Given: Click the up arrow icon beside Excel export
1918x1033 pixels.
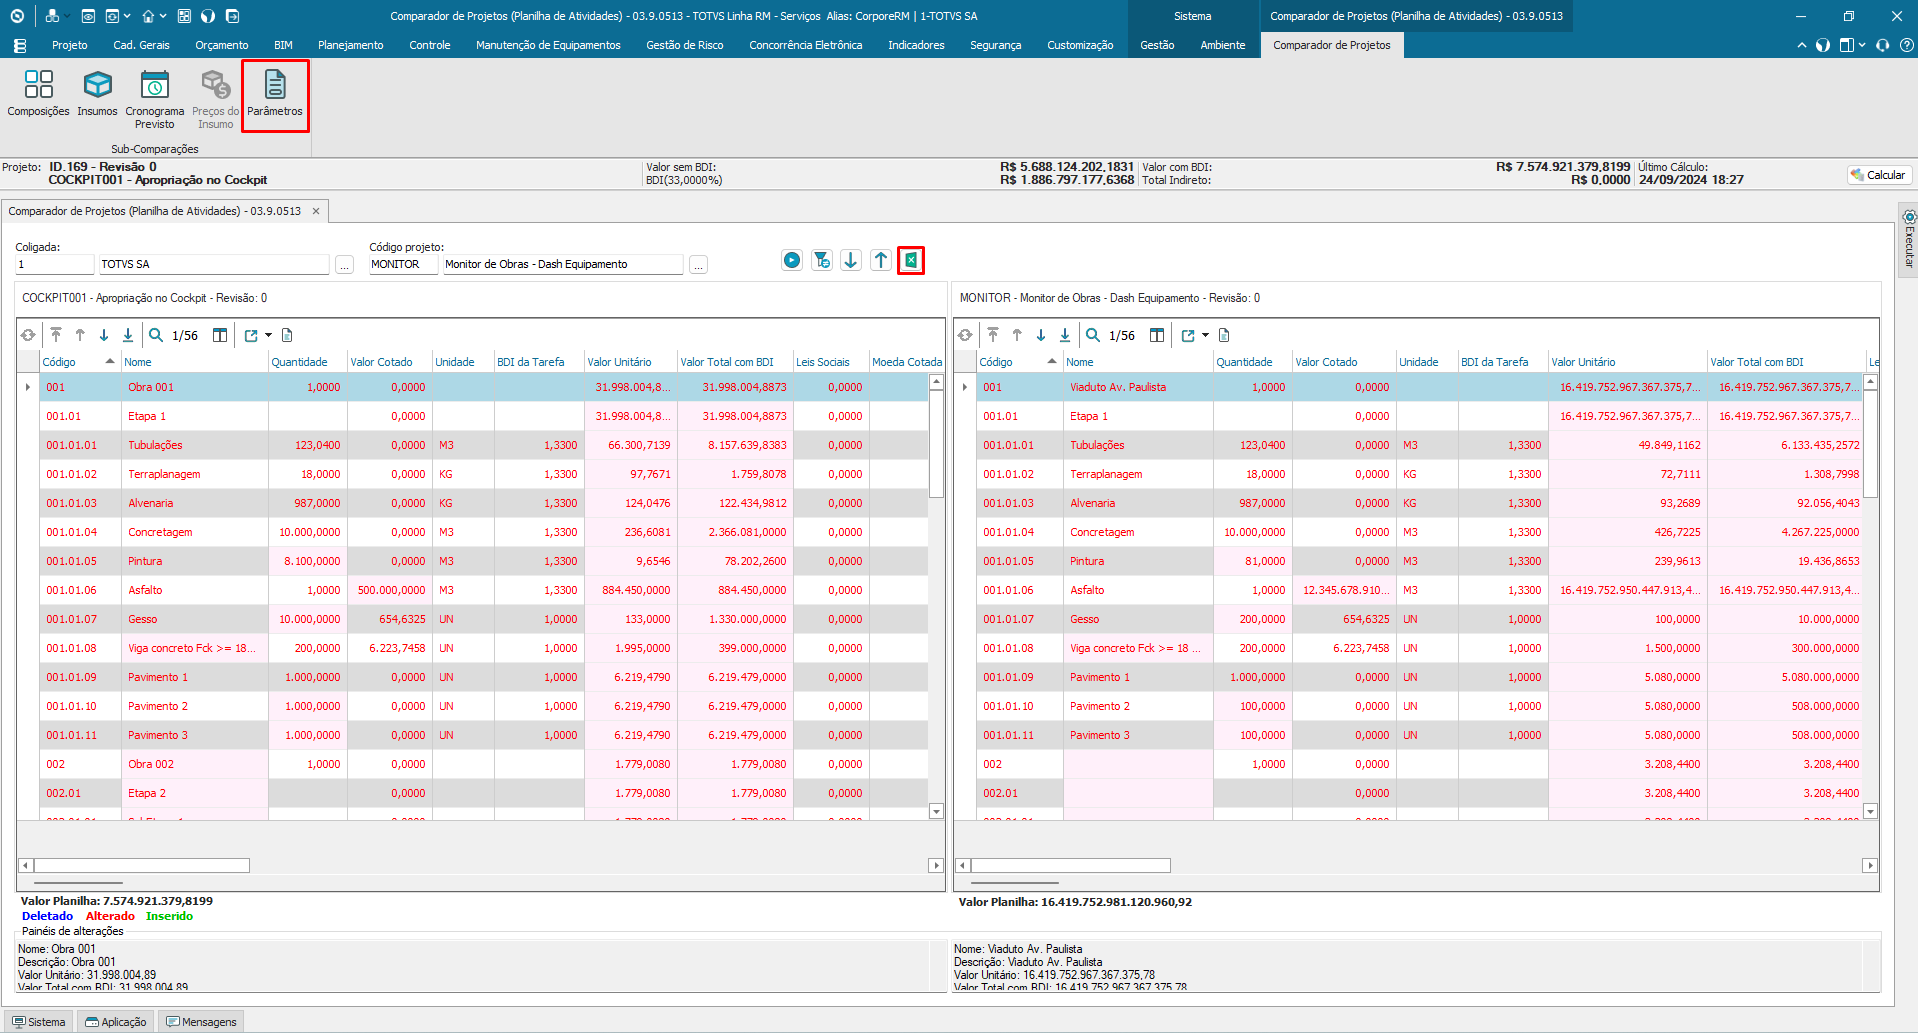Looking at the screenshot, I should pyautogui.click(x=881, y=261).
